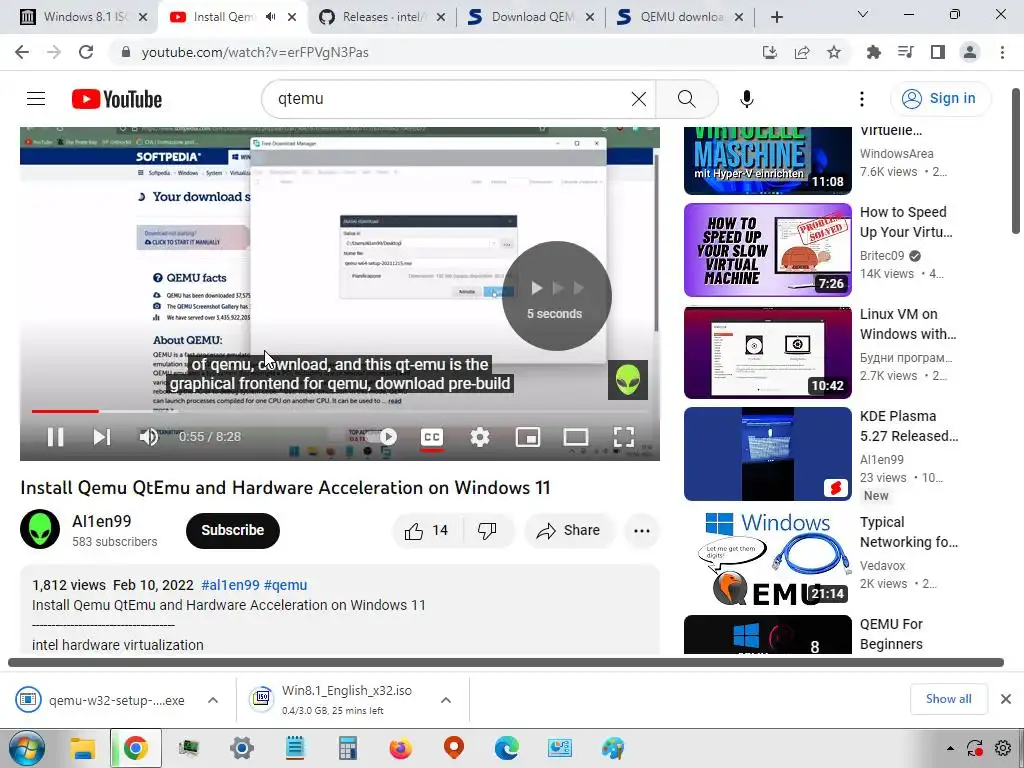Click the #qemu hashtag
Image resolution: width=1024 pixels, height=768 pixels.
285,585
